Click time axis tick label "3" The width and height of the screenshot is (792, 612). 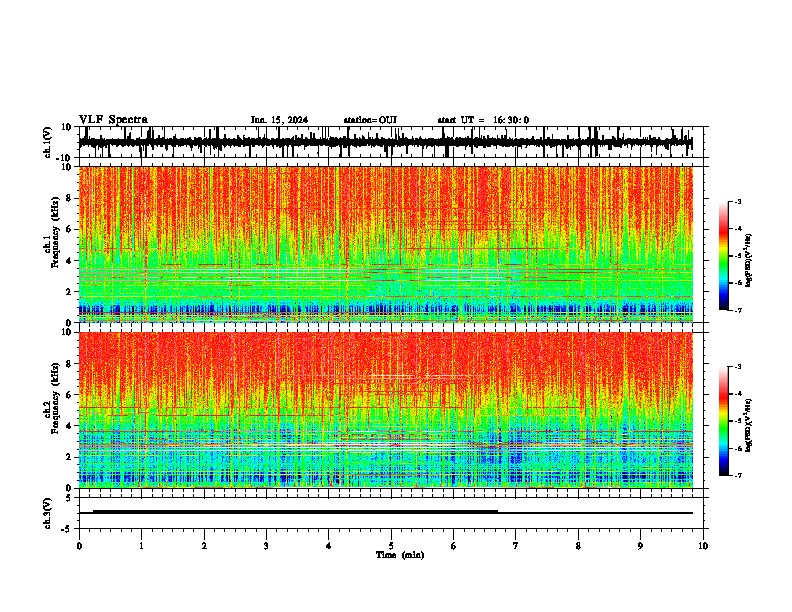point(266,546)
